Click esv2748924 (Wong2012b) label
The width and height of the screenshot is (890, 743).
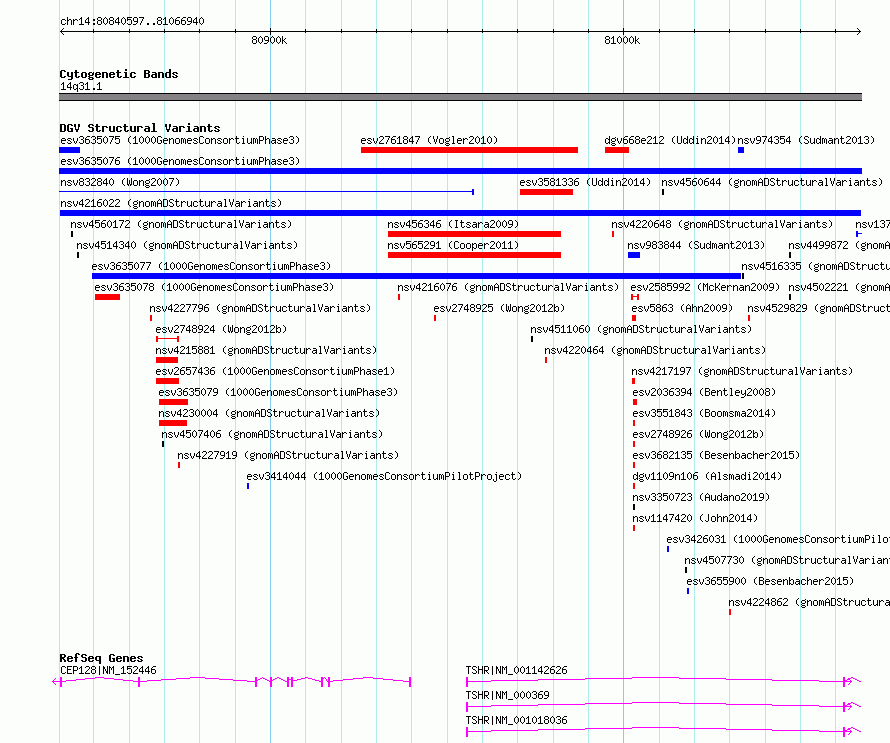[221, 329]
